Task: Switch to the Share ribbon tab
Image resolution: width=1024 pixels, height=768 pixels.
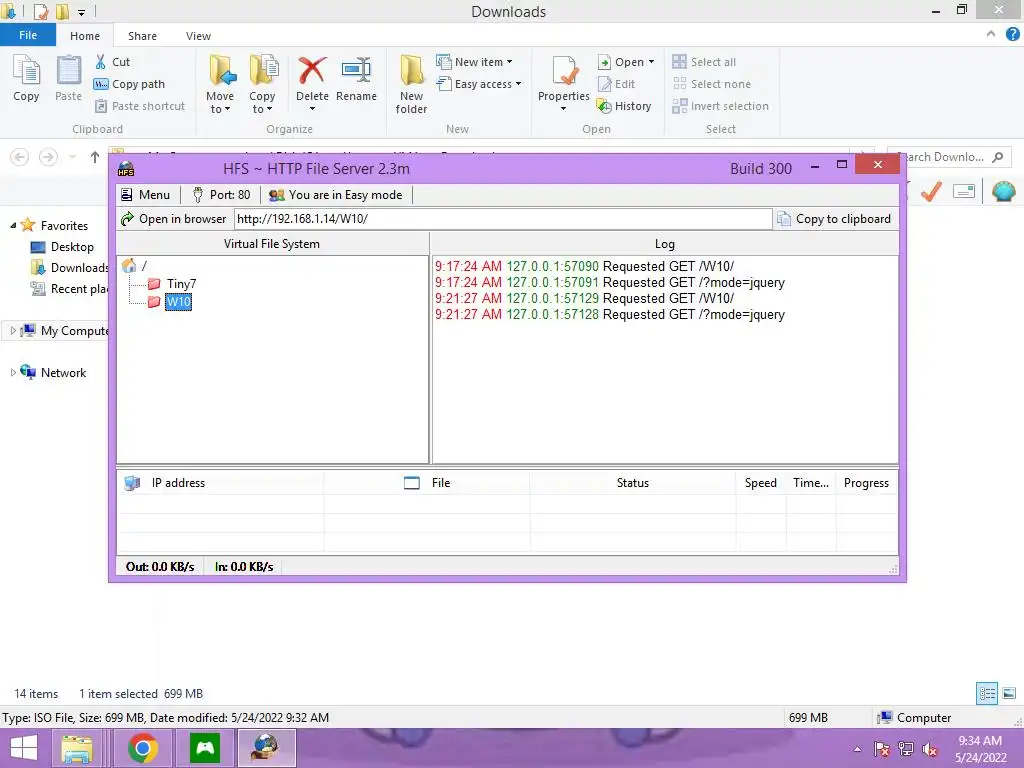Action: coord(142,36)
